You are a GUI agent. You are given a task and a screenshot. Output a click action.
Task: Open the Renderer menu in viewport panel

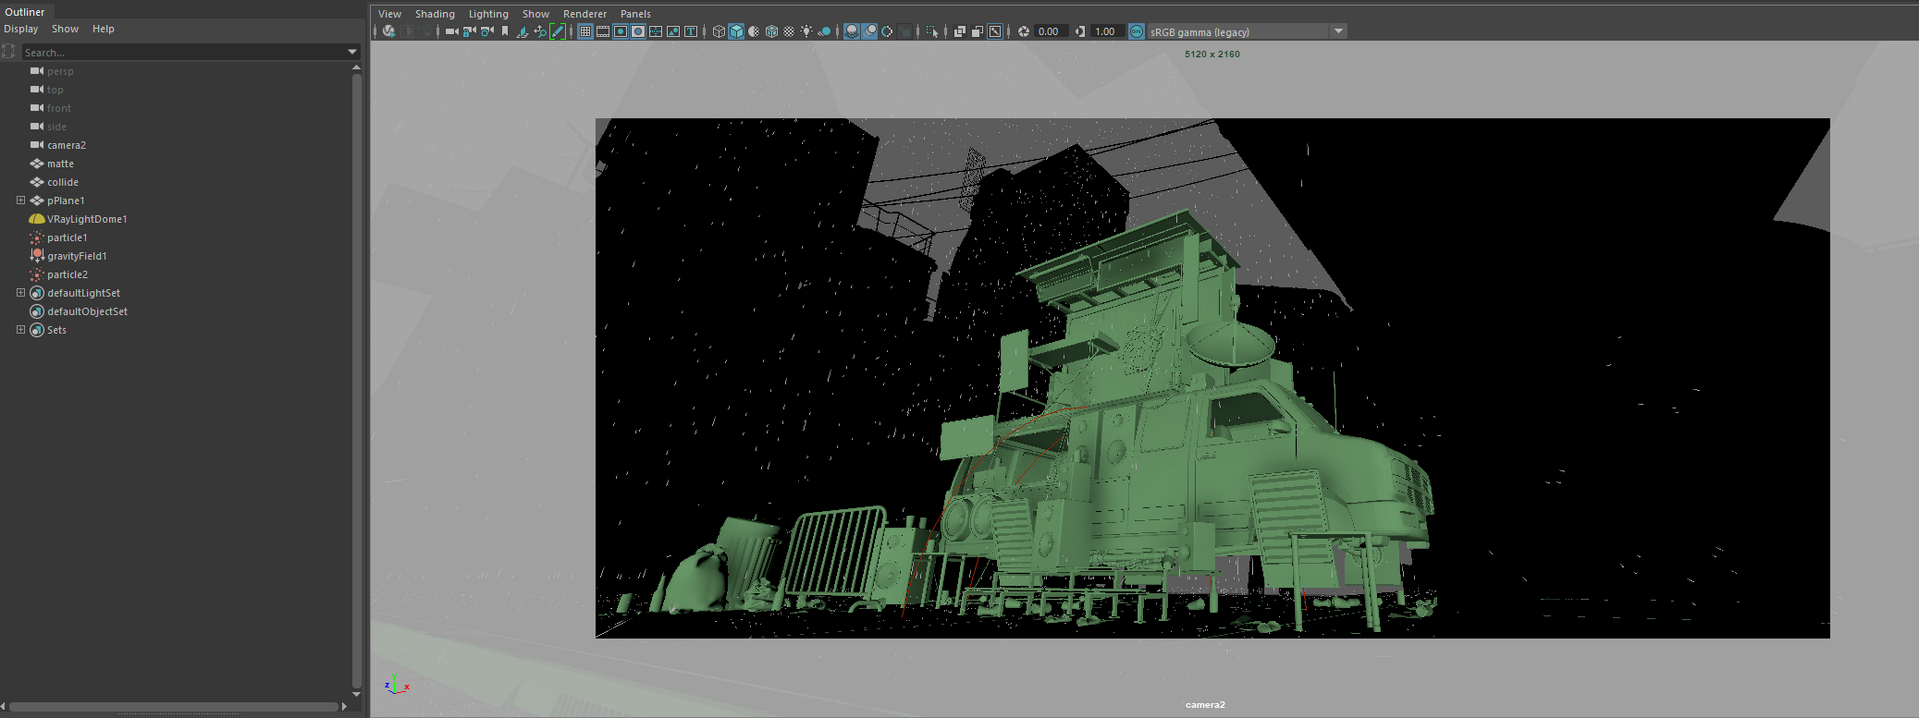(584, 14)
